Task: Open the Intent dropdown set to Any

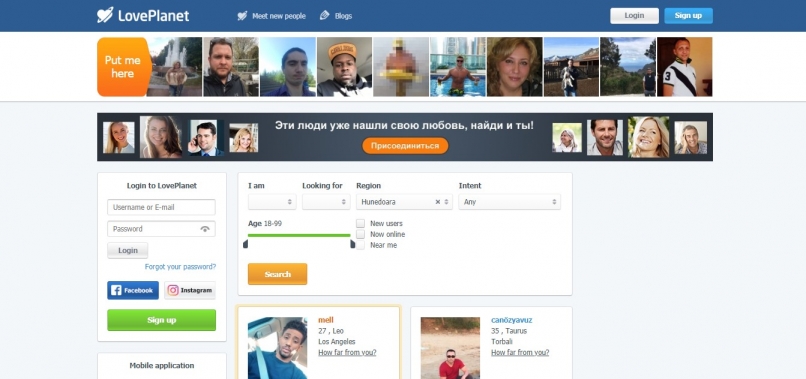Action: (509, 202)
